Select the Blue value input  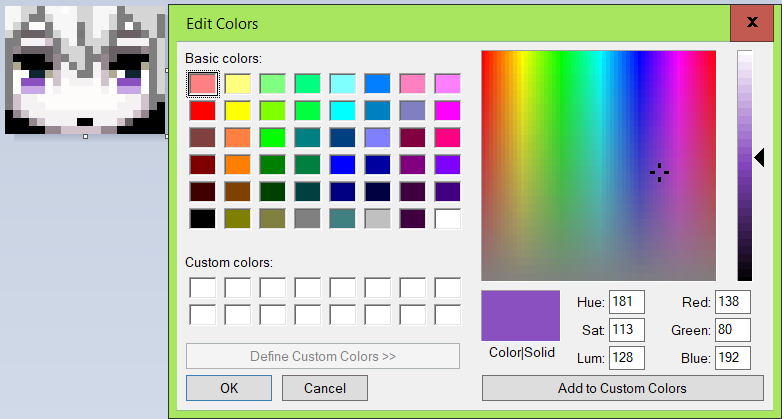click(x=732, y=358)
